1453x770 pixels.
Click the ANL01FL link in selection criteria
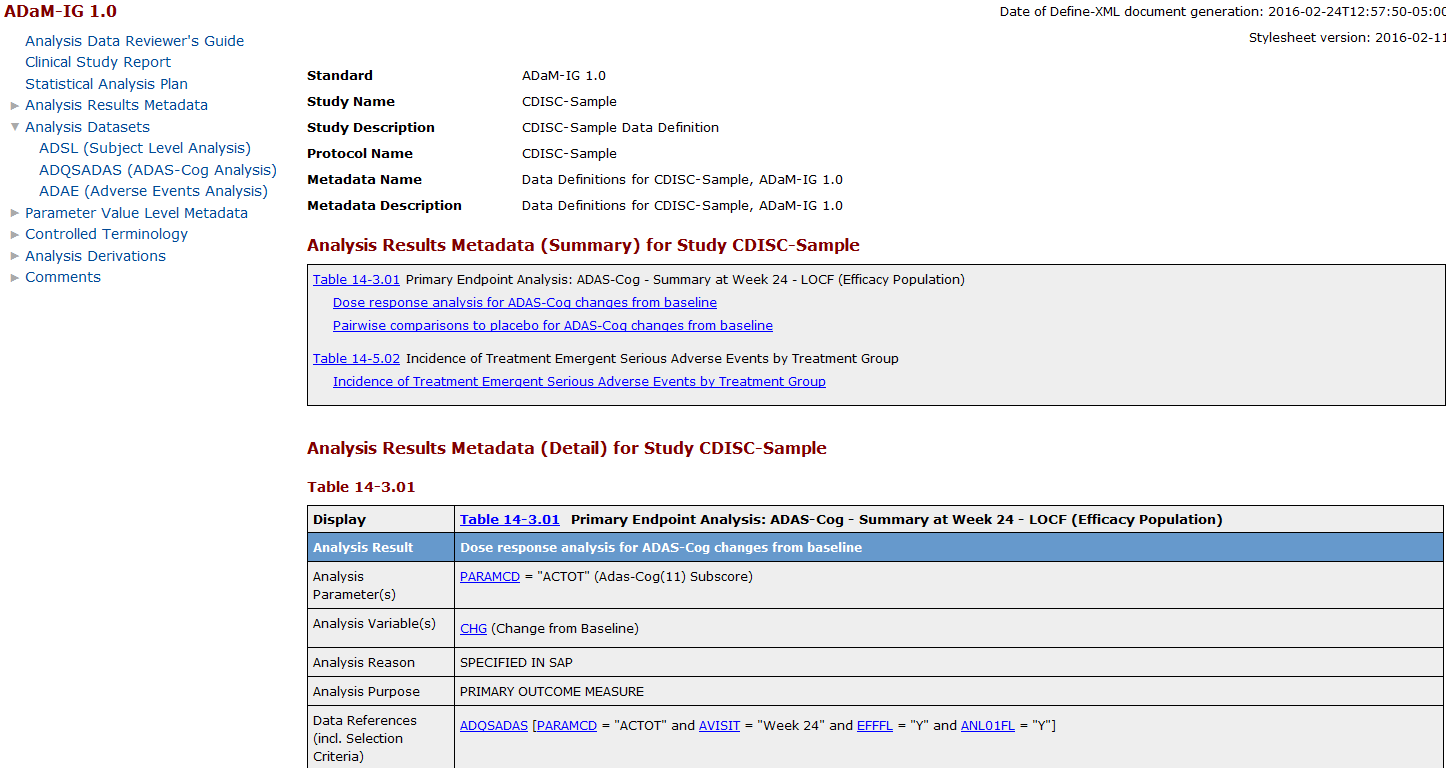point(987,726)
